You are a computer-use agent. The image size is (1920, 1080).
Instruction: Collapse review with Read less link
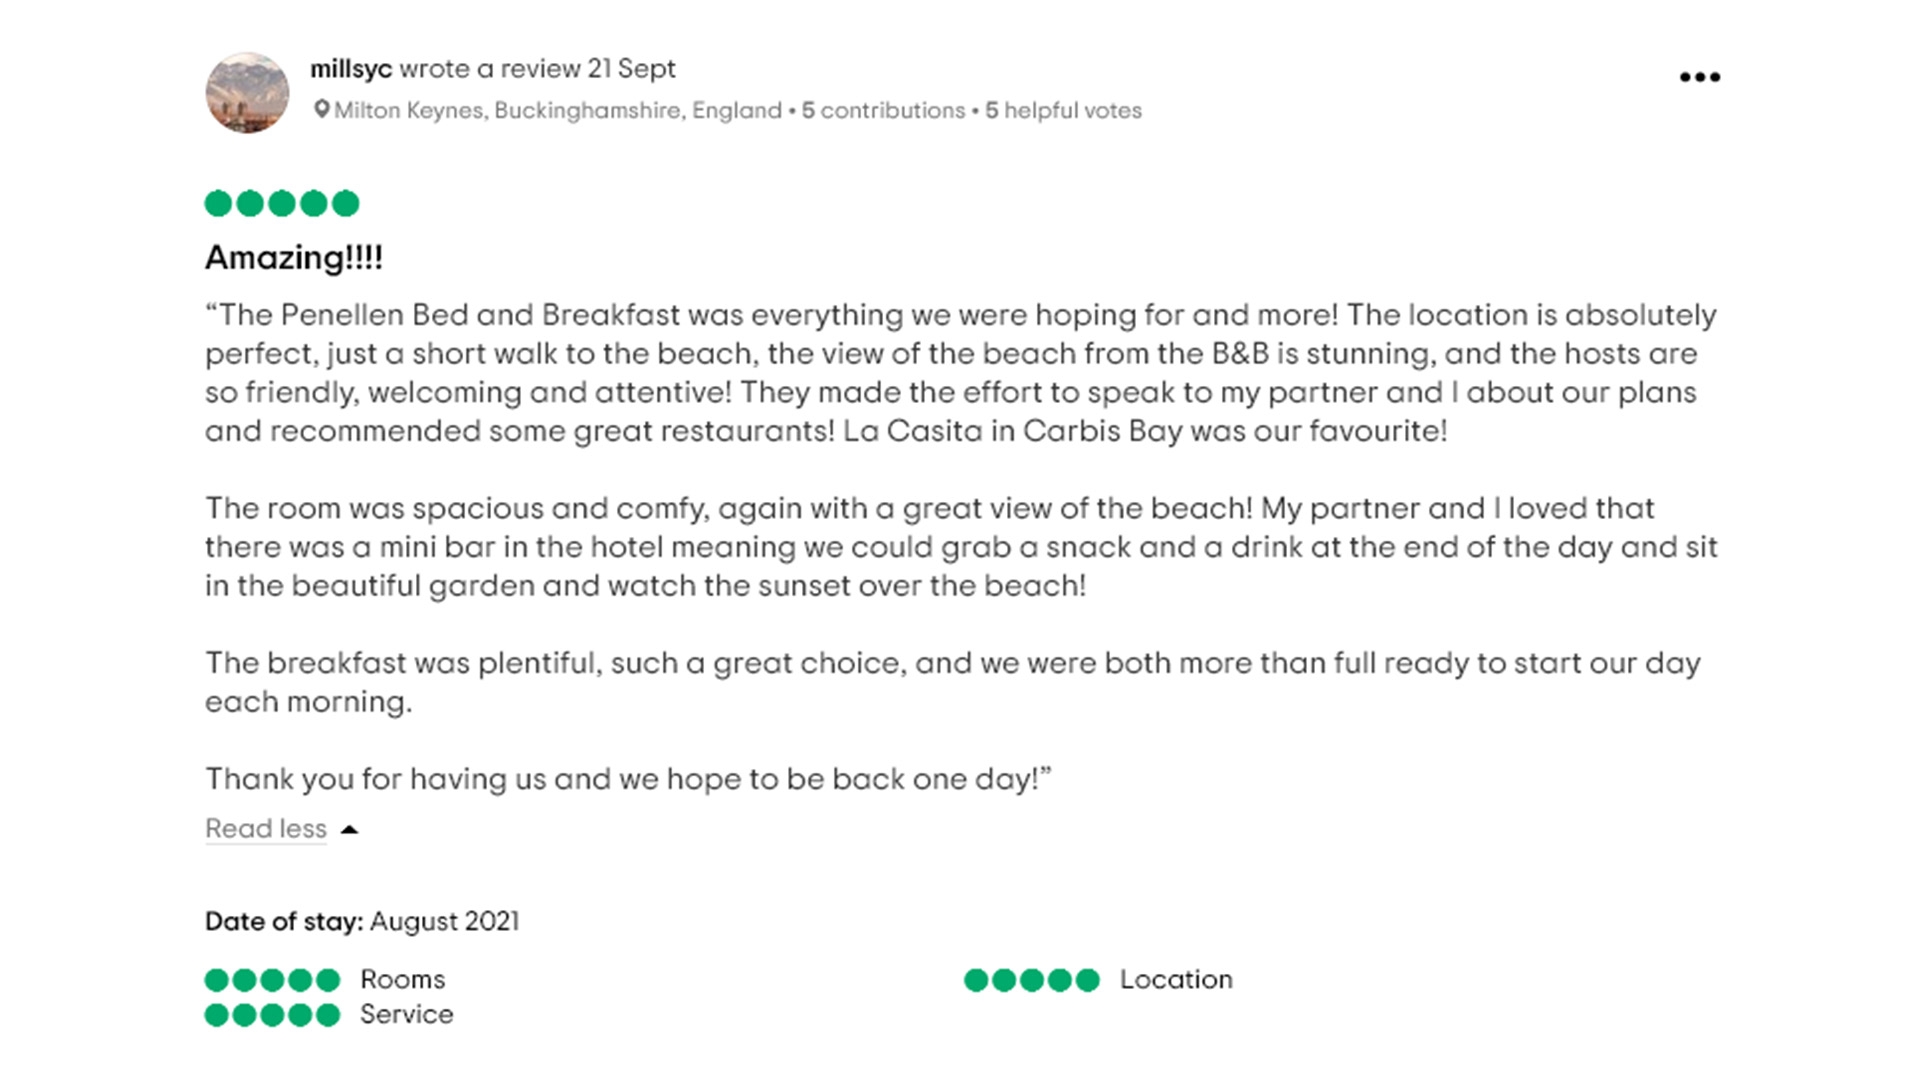[x=266, y=829]
